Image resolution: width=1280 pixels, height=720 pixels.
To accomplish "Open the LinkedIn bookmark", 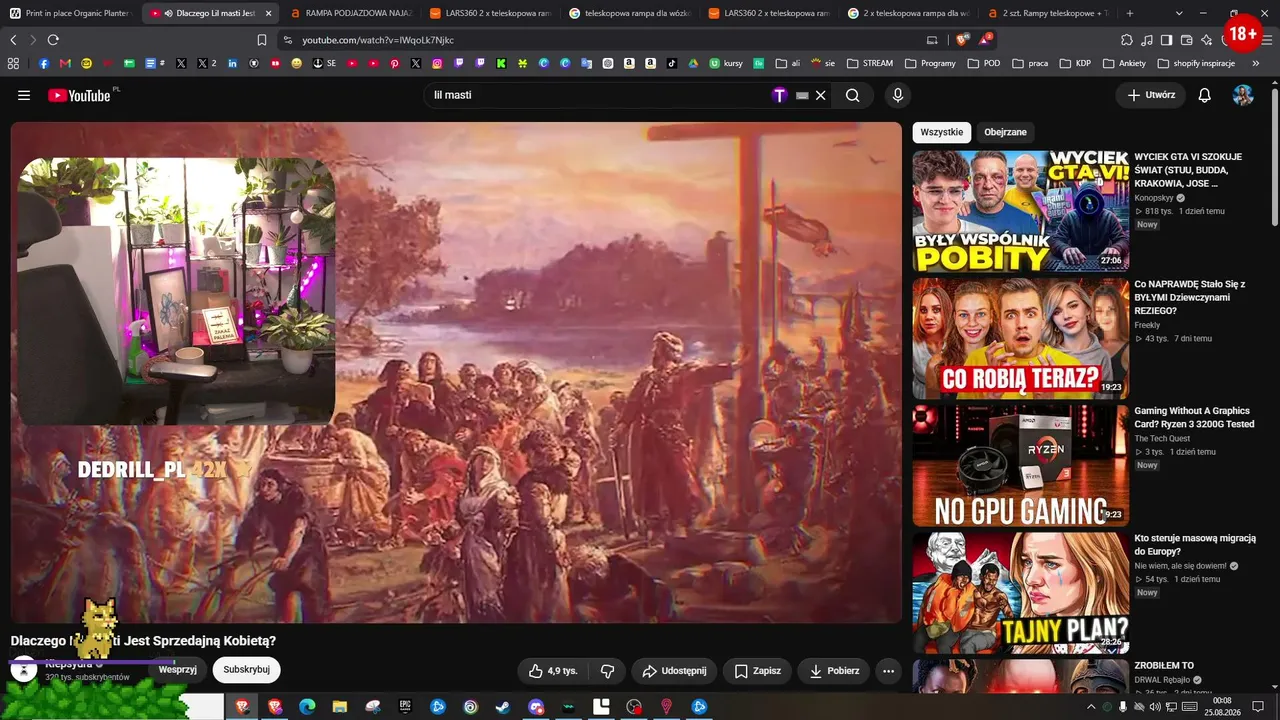I will click(233, 63).
